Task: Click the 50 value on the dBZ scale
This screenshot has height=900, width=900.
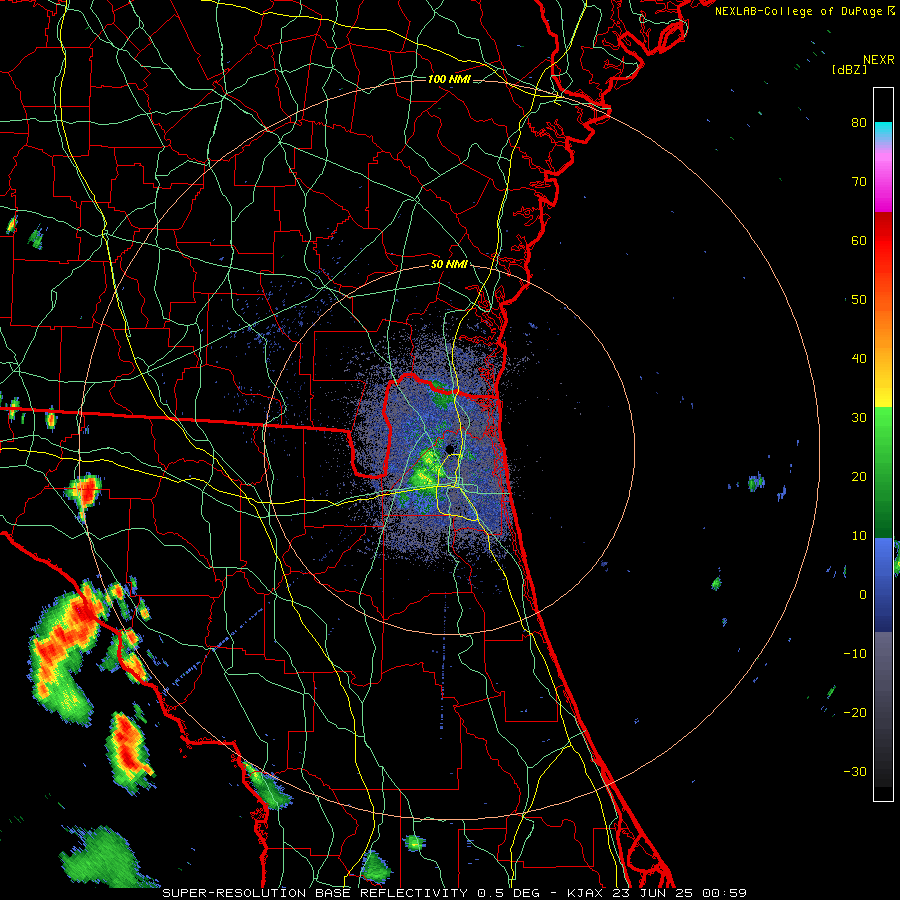Action: [x=859, y=300]
